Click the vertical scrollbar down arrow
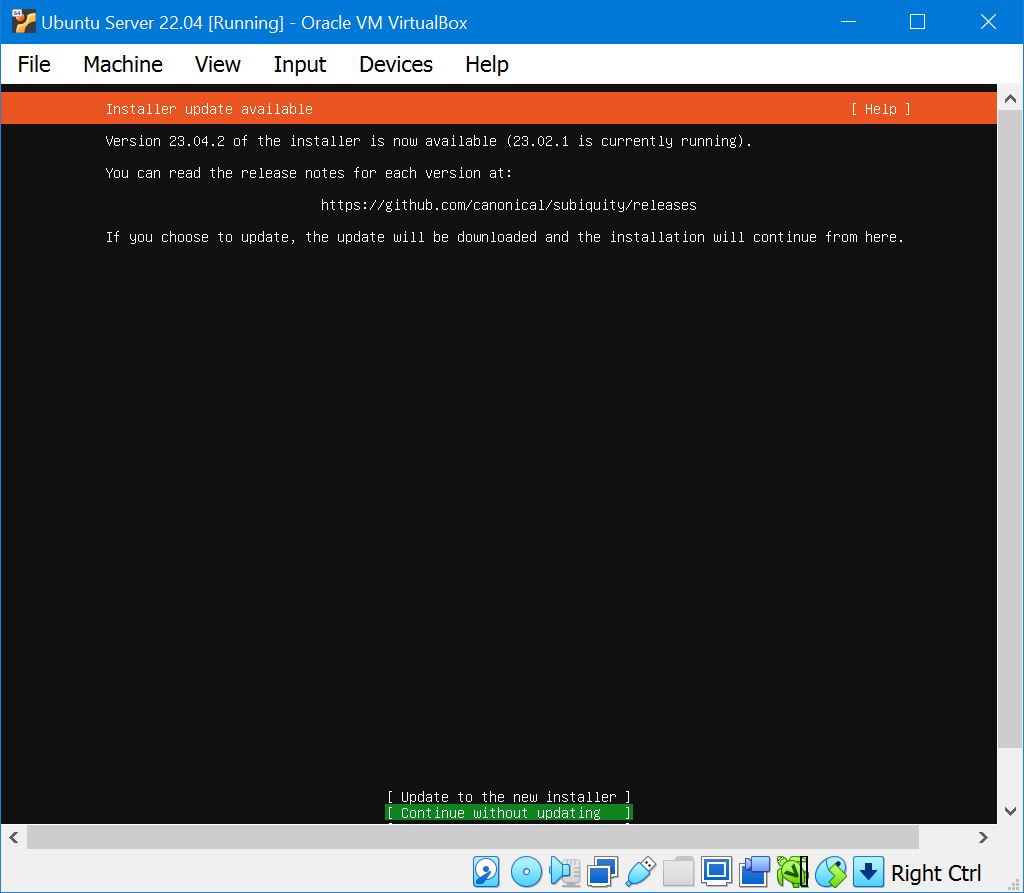Viewport: 1024px width, 893px height. (x=1010, y=811)
